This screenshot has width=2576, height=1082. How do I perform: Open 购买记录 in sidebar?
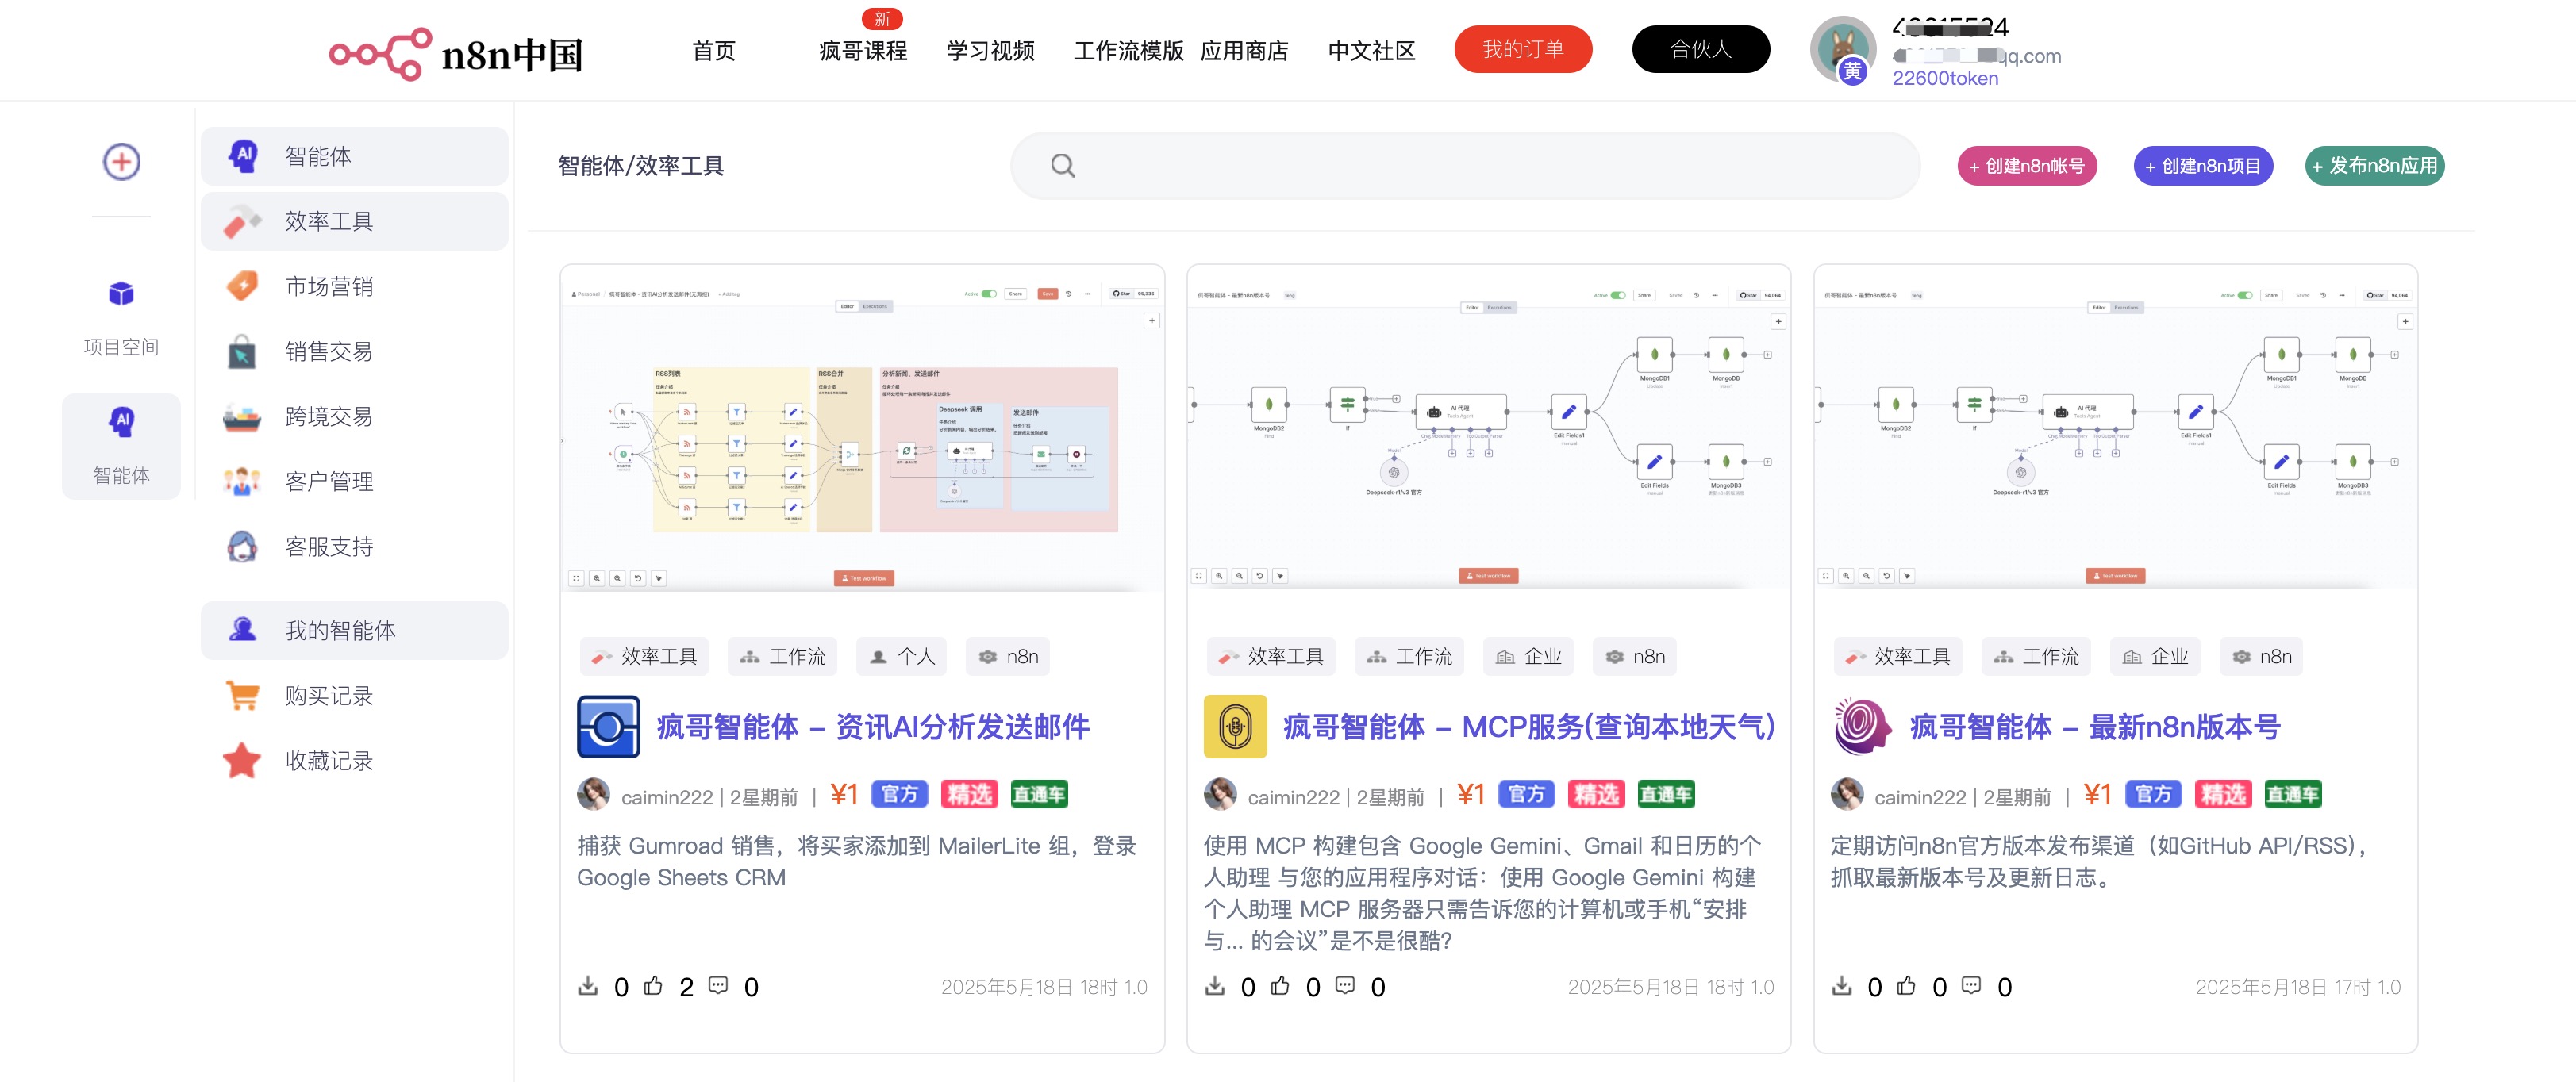[354, 695]
